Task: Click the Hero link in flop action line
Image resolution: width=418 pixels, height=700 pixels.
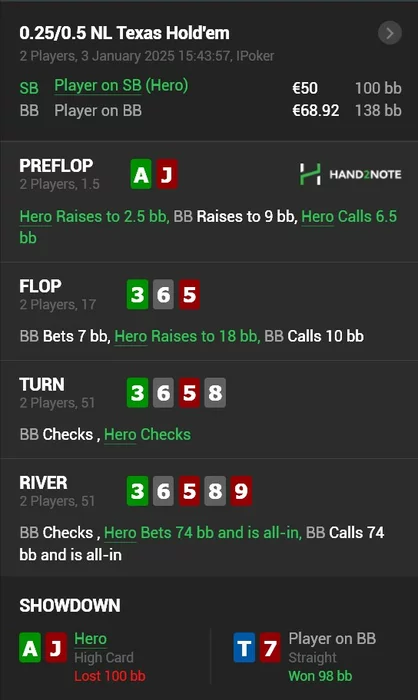Action: 131,336
